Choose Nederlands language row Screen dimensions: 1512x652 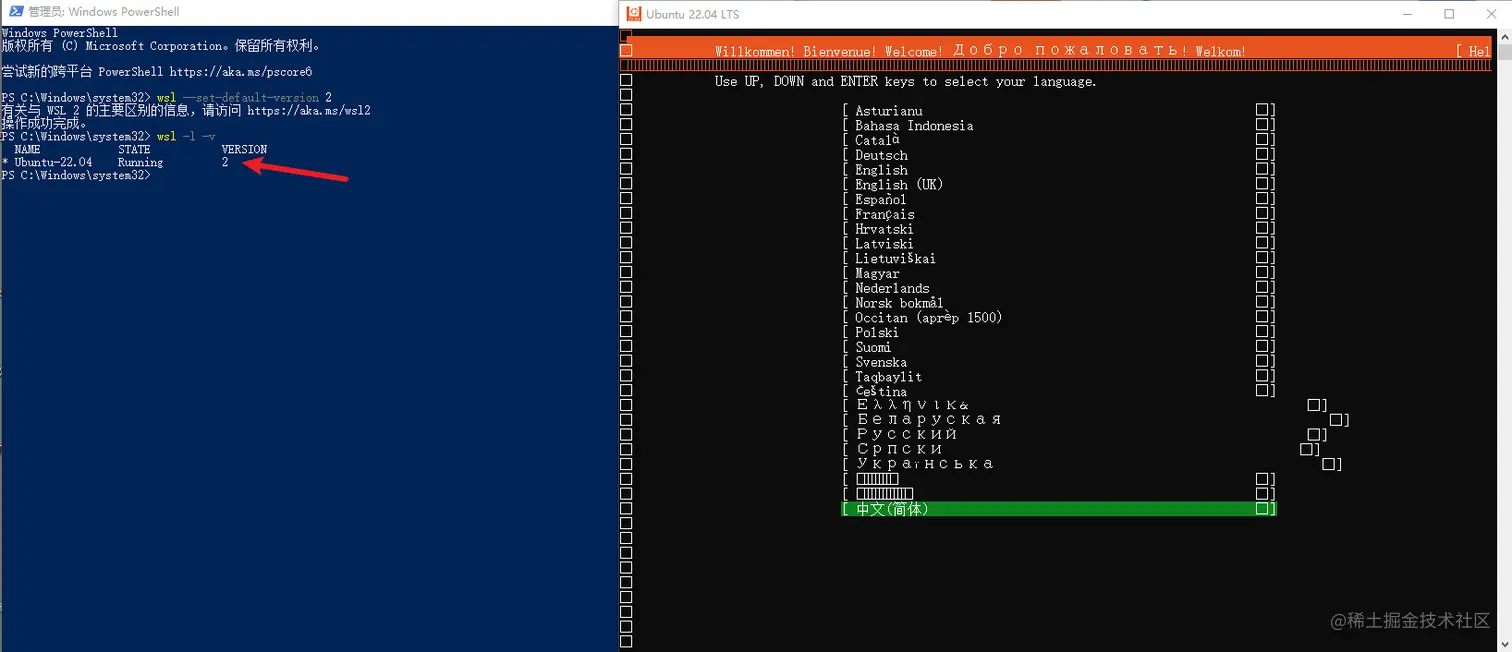[x=1059, y=288]
